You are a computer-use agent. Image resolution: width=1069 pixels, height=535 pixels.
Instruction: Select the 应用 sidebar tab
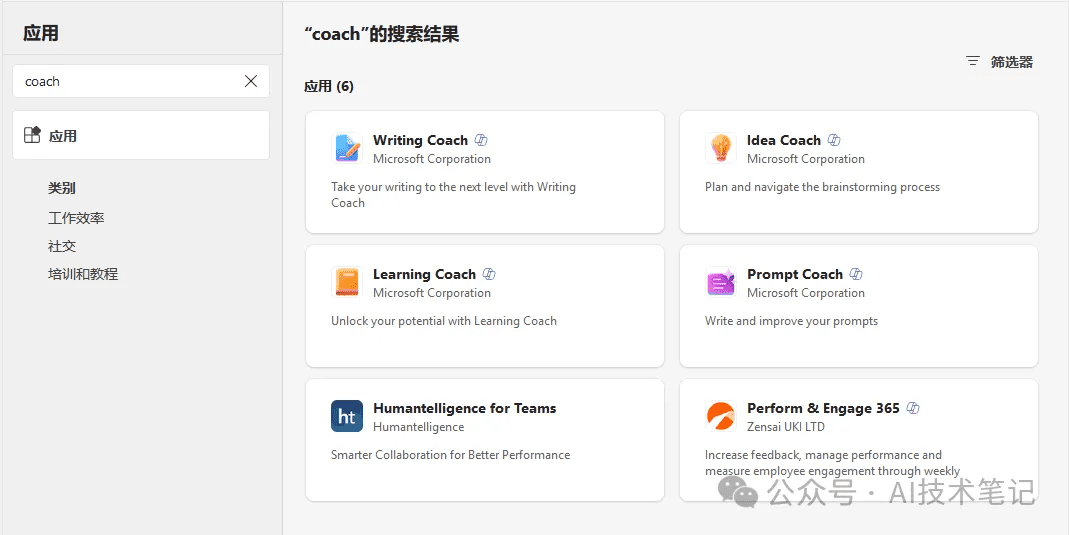click(141, 136)
